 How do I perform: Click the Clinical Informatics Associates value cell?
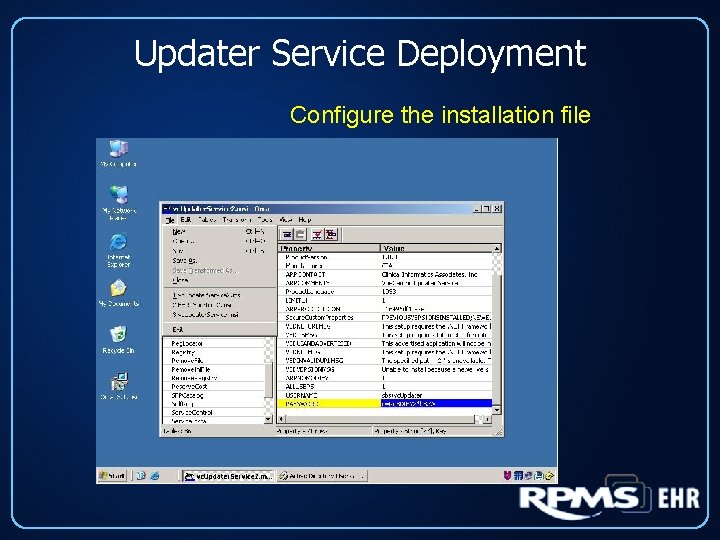[x=436, y=274]
